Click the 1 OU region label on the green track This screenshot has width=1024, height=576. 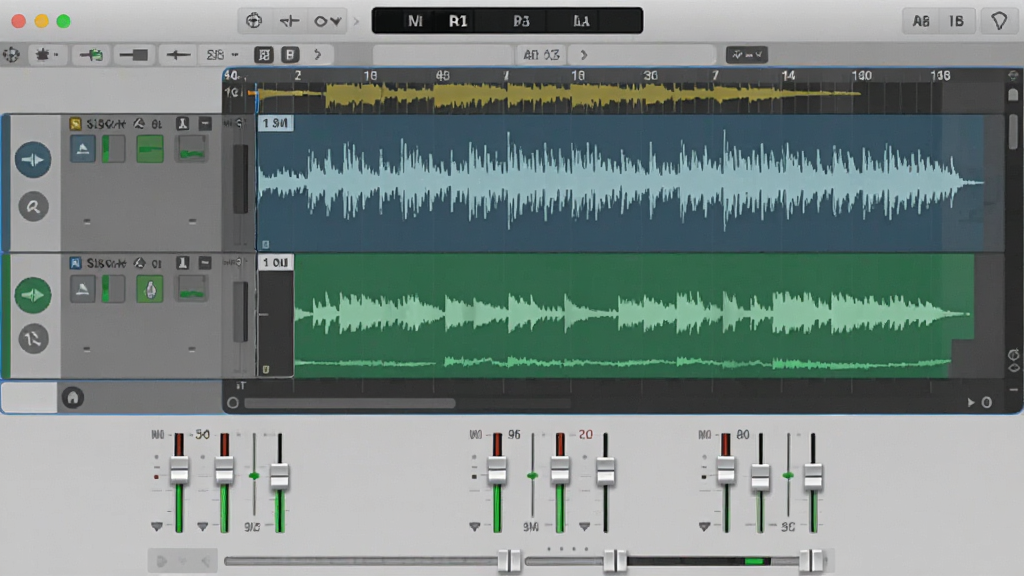[x=276, y=262]
